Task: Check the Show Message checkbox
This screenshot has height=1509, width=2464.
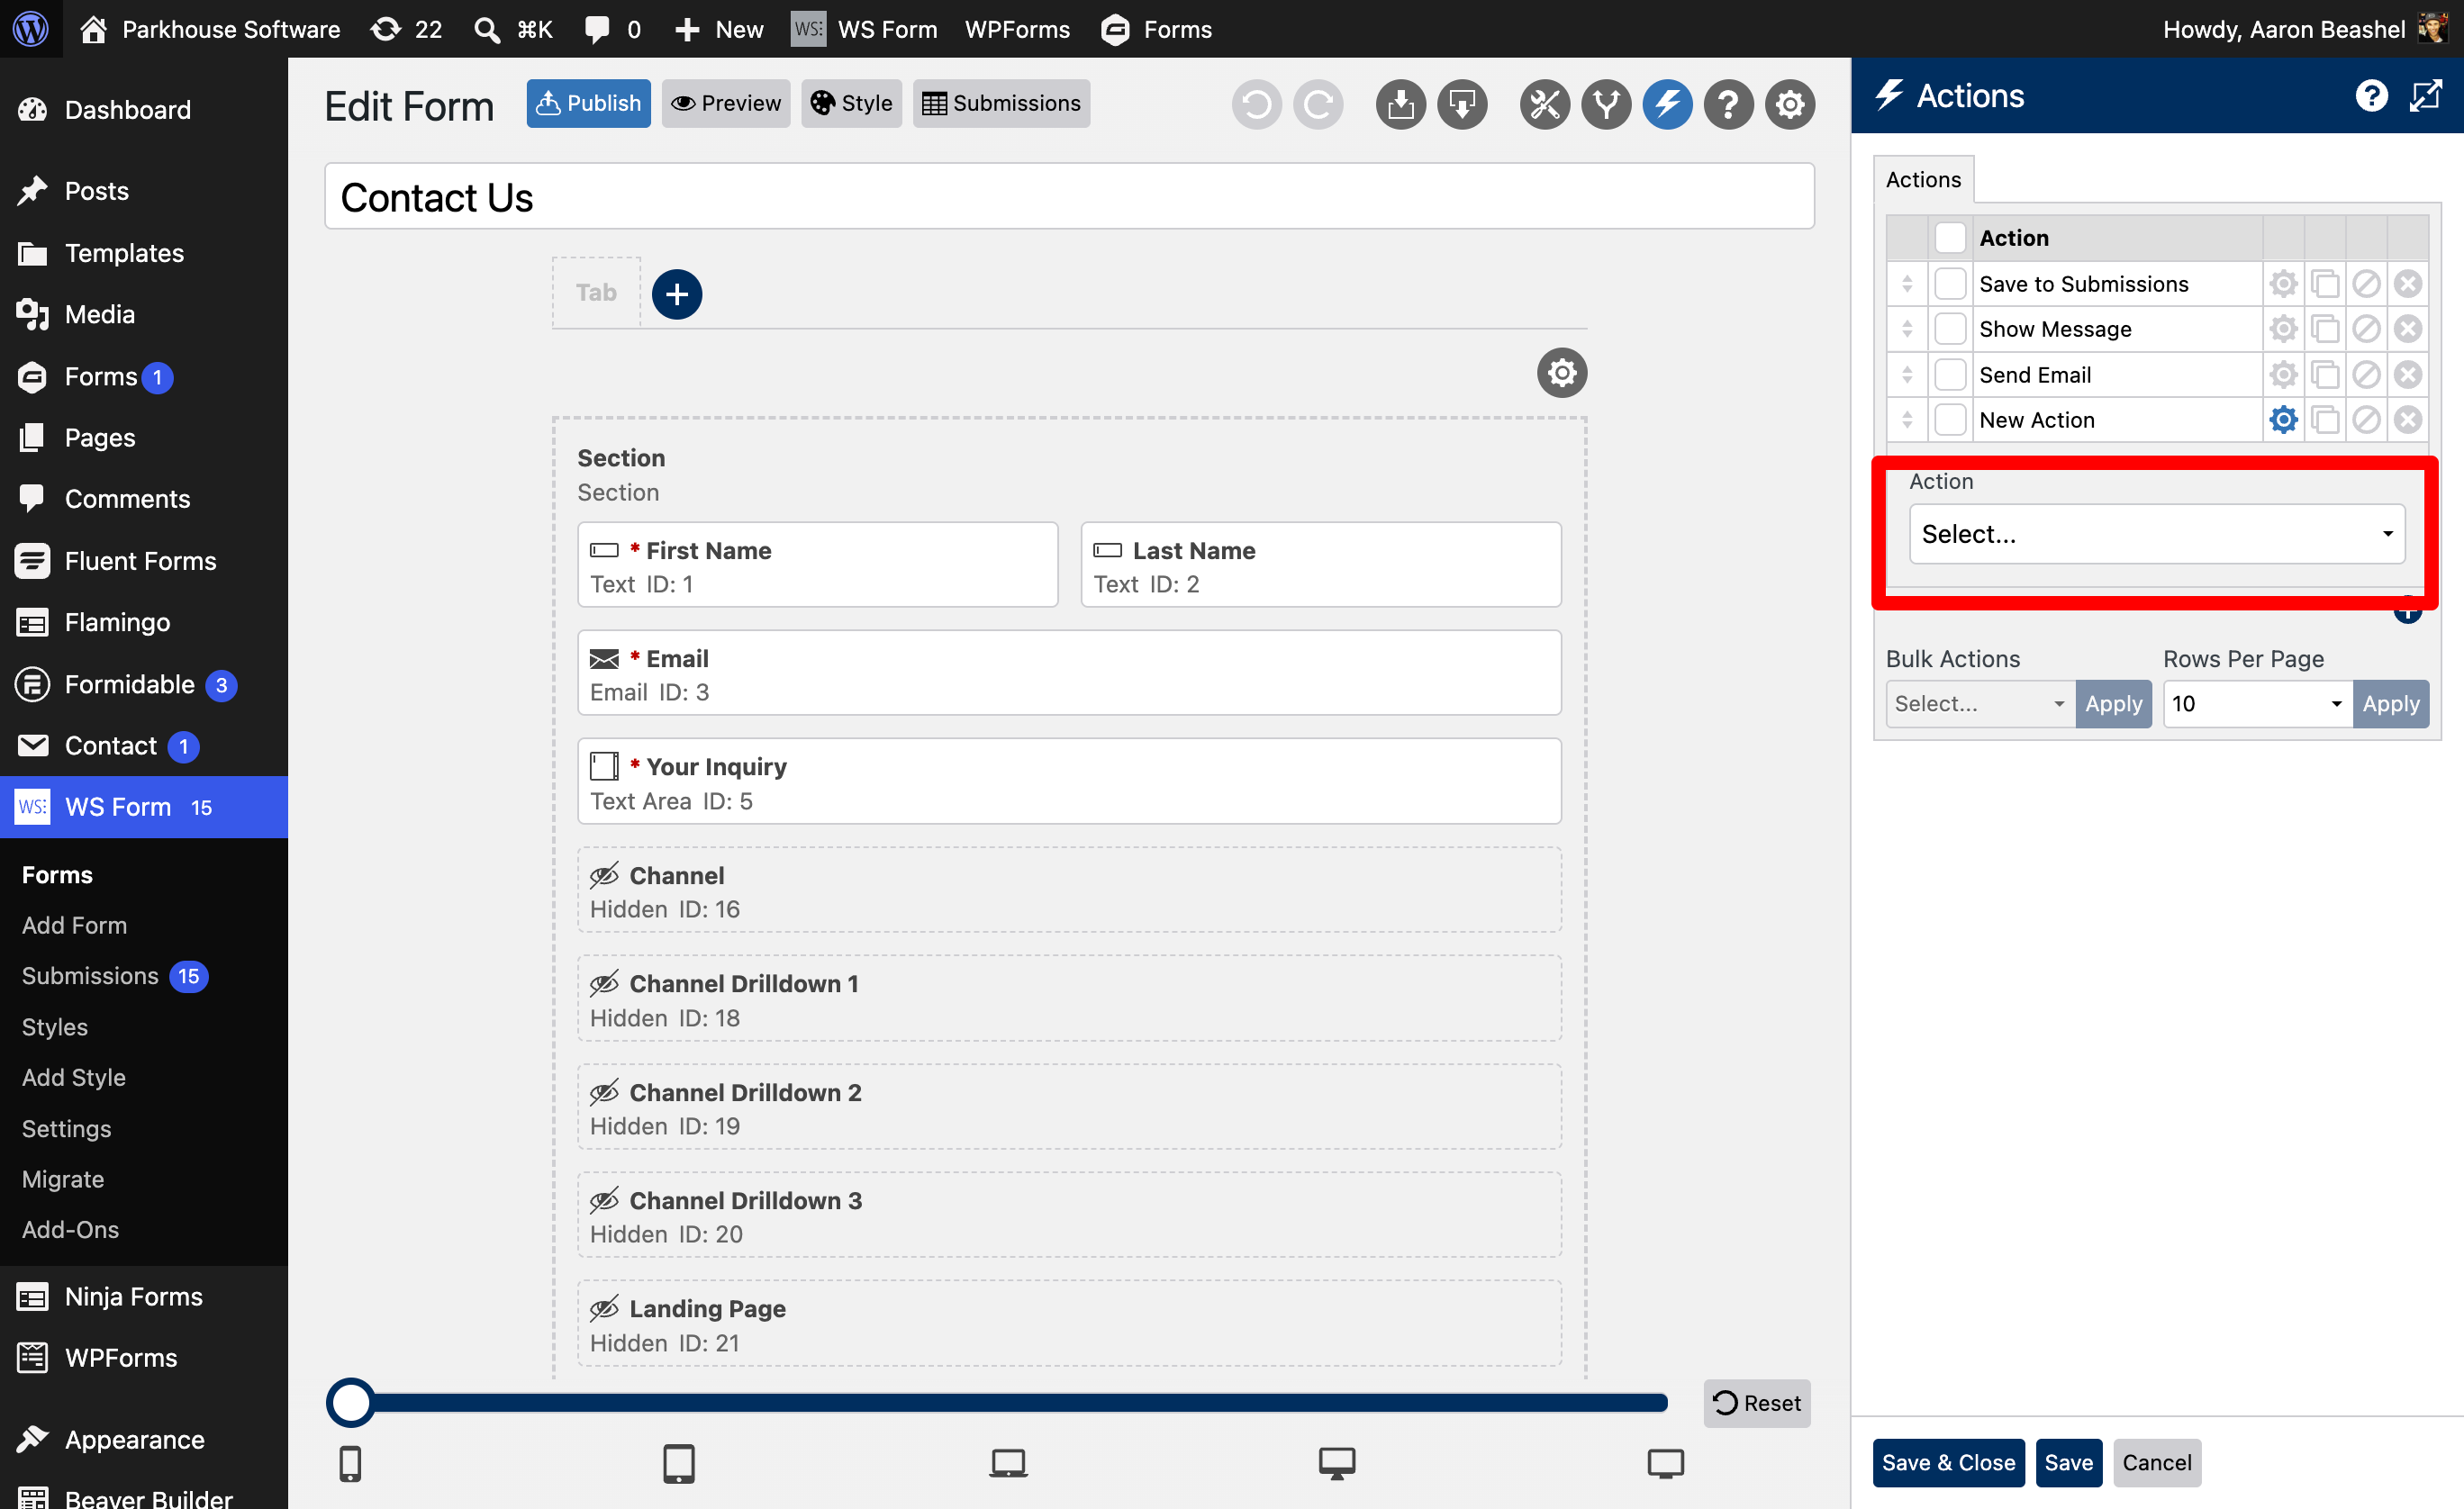Action: point(1950,329)
